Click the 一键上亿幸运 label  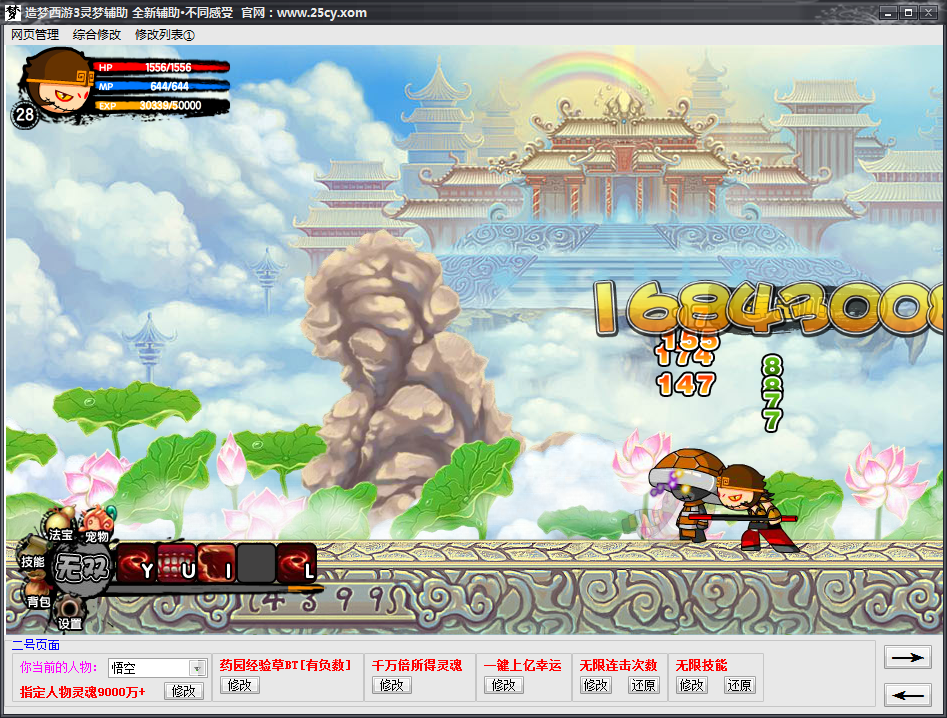click(522, 665)
